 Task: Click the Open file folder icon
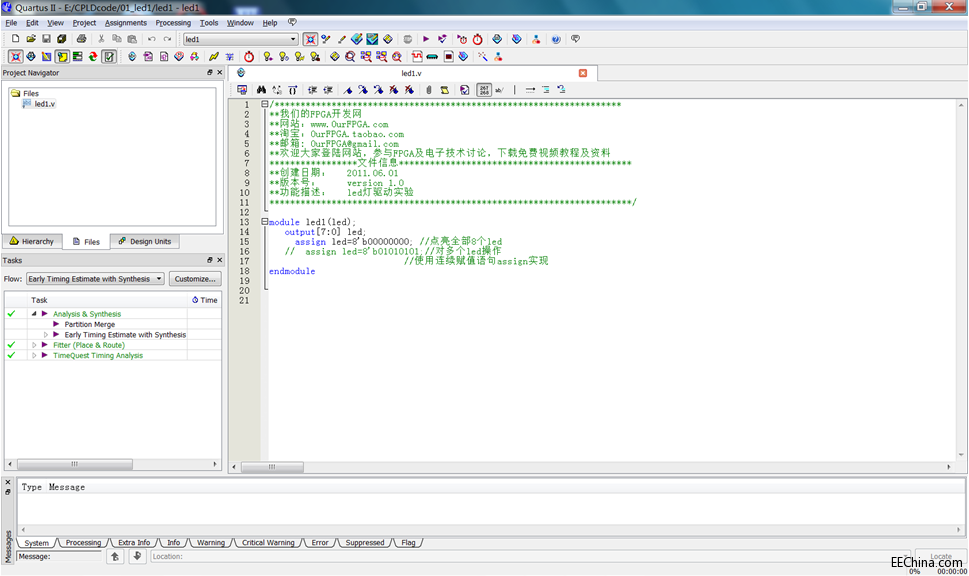coord(31,39)
